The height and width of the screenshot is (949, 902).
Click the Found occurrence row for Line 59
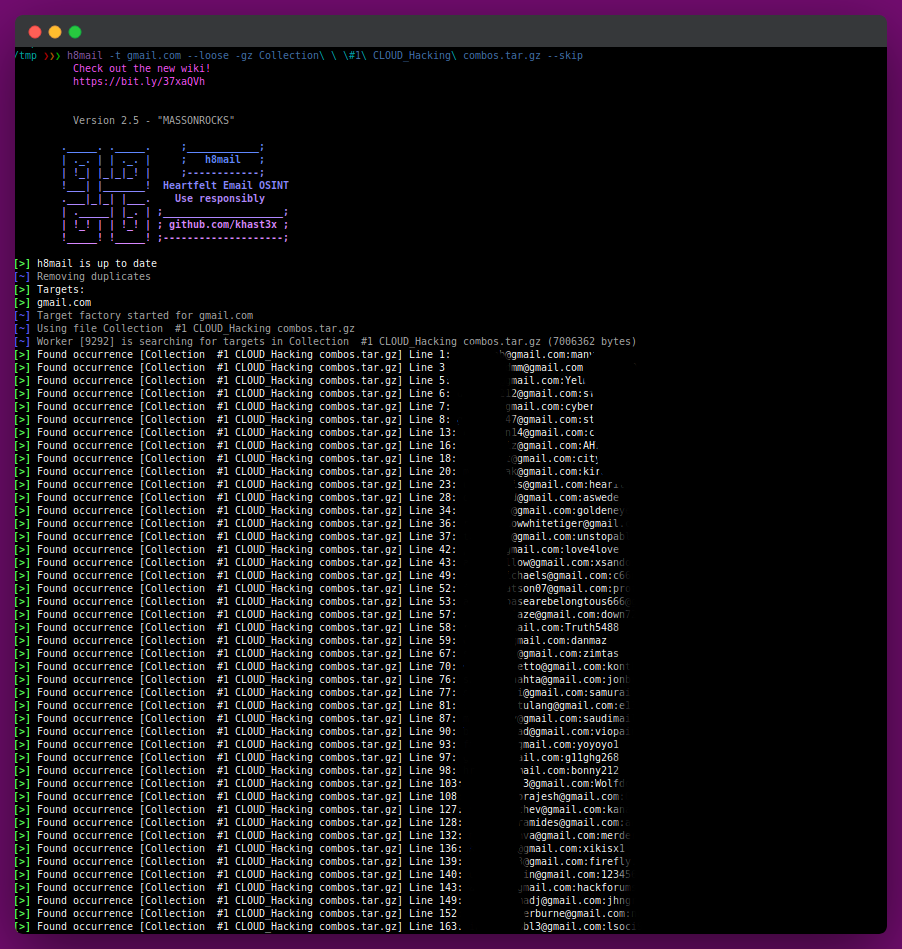pos(311,640)
